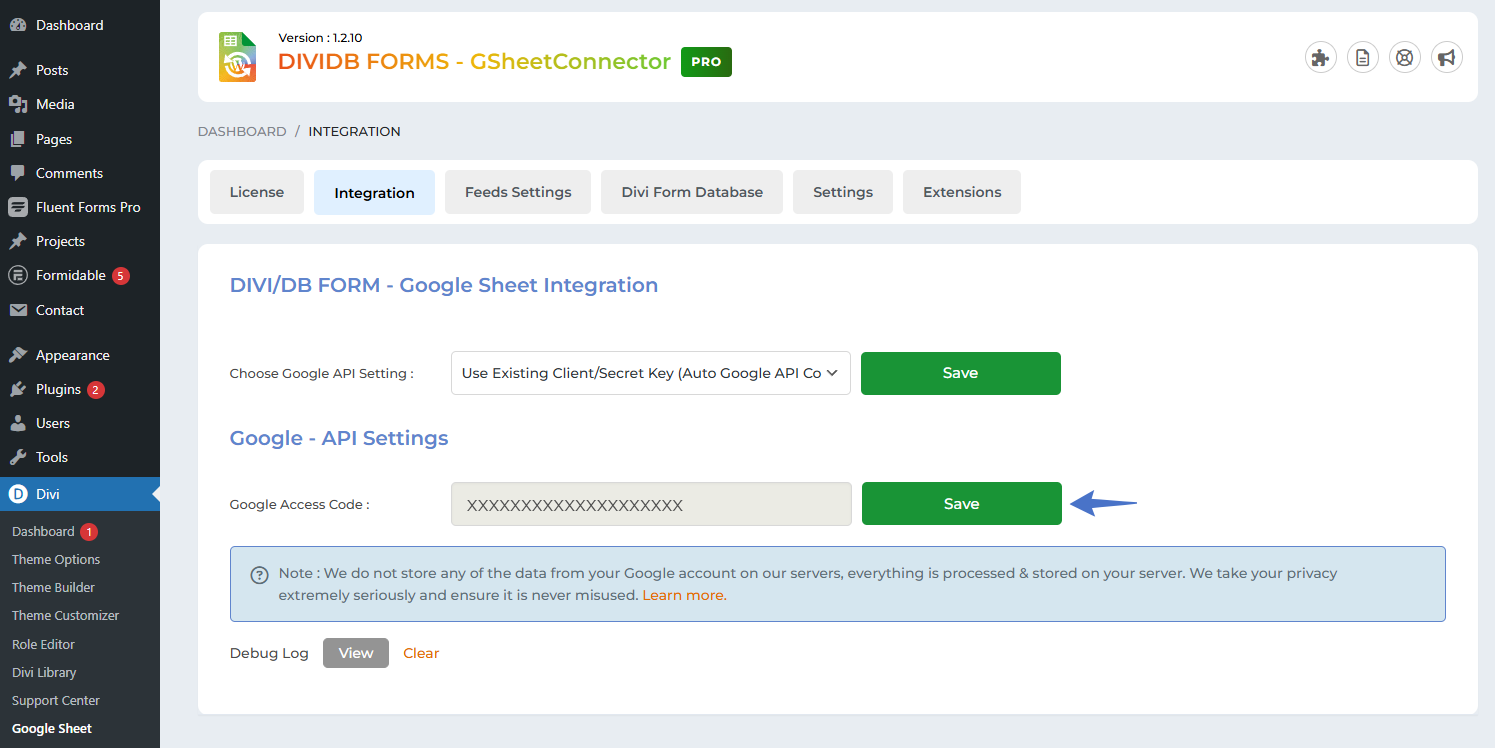Expand the Choose Google API Setting dropdown
The image size is (1495, 748).
650,373
